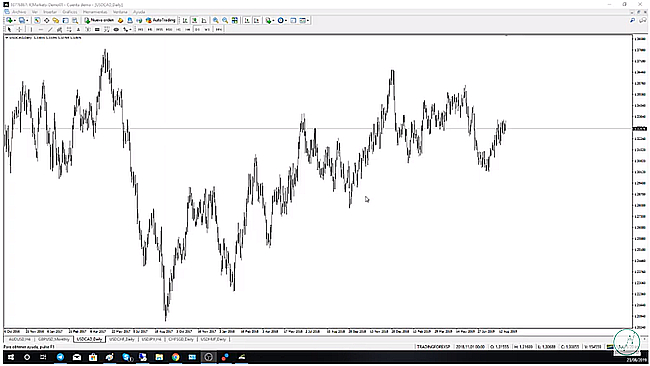Click the zoom in magnifier icon
Image resolution: width=650 pixels, height=366 pixels.
(216, 20)
